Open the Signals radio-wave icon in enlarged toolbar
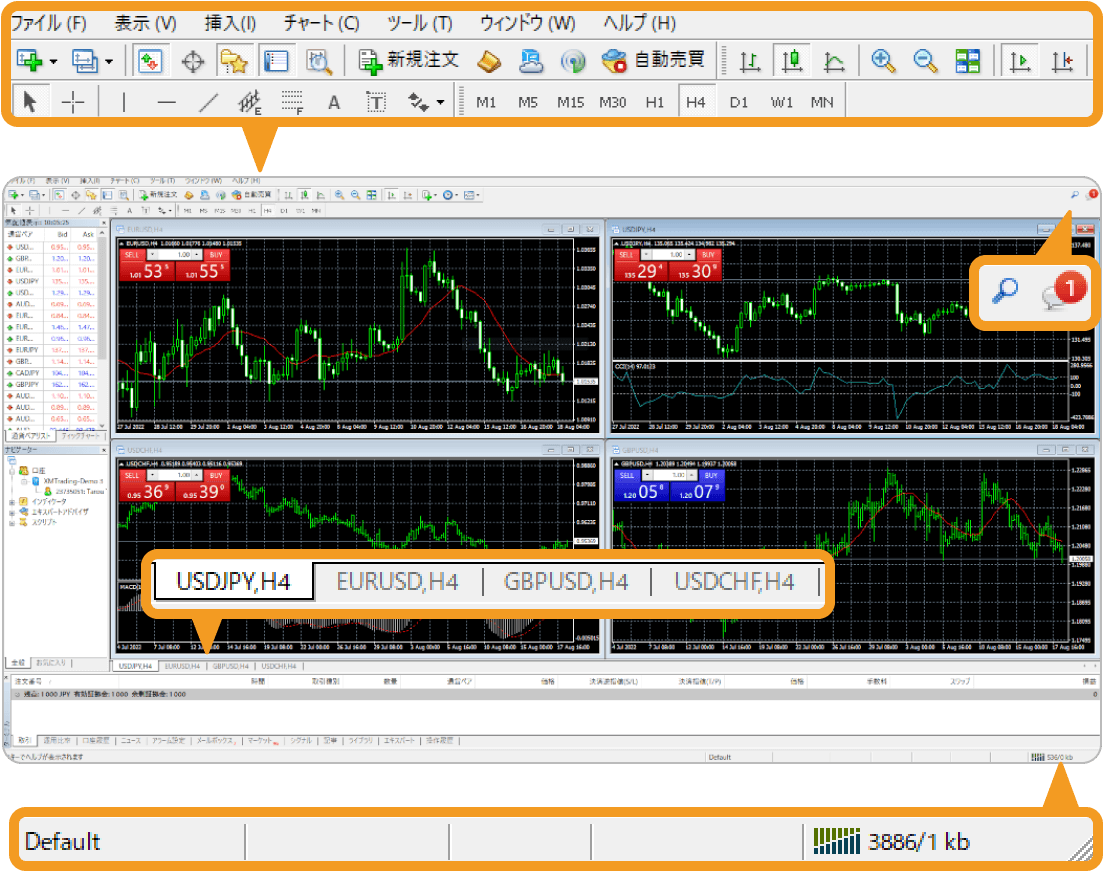1103x872 pixels. tap(573, 62)
